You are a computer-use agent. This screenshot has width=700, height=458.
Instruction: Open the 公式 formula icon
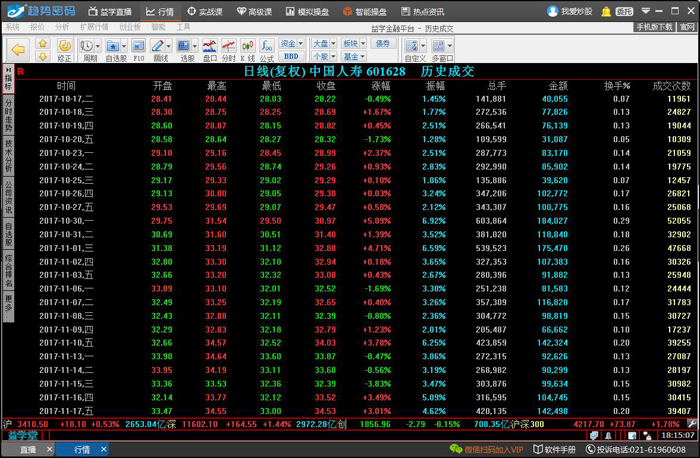click(x=265, y=48)
